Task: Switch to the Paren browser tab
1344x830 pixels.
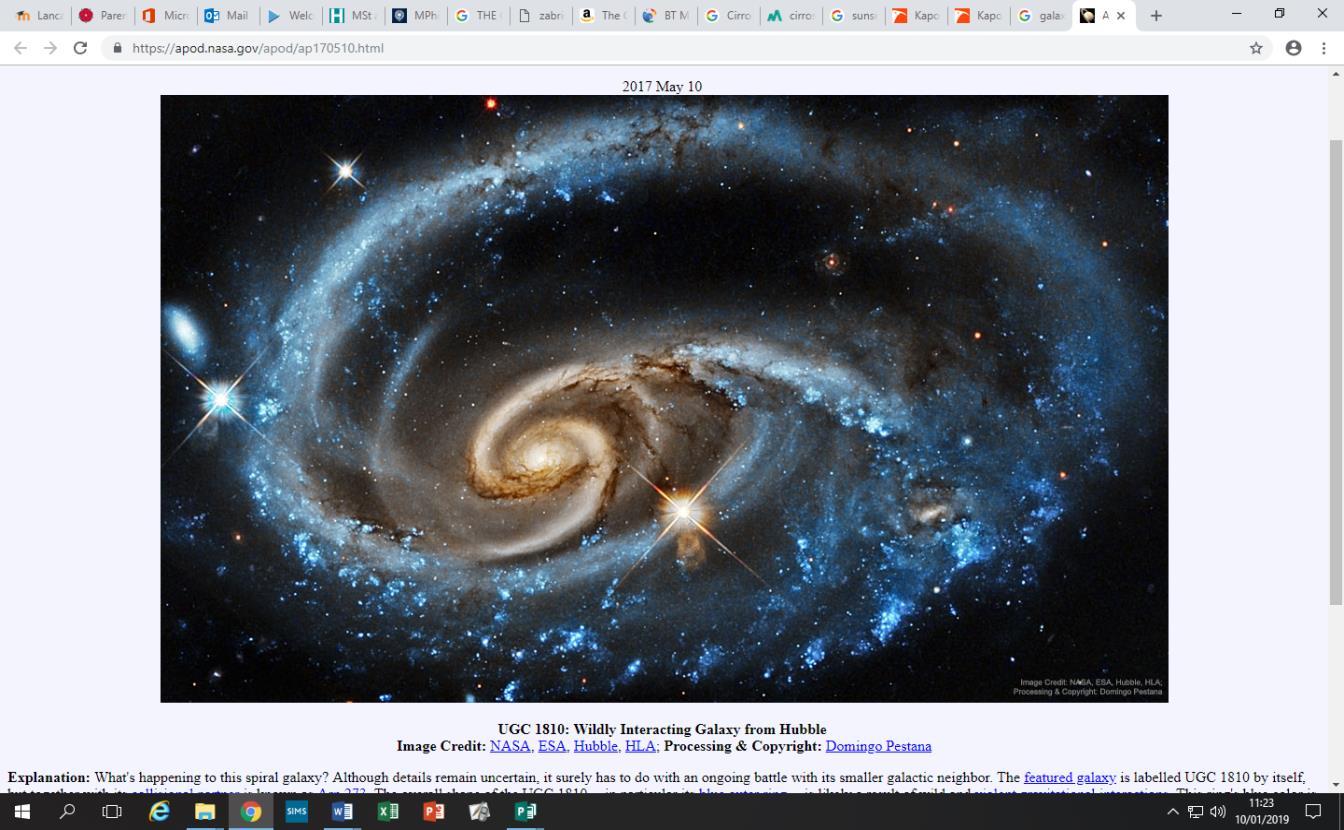Action: pos(101,15)
